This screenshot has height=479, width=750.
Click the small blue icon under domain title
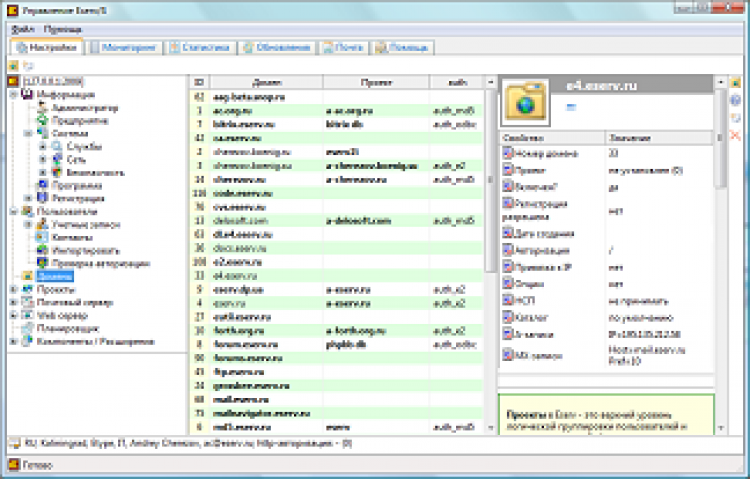tap(571, 108)
